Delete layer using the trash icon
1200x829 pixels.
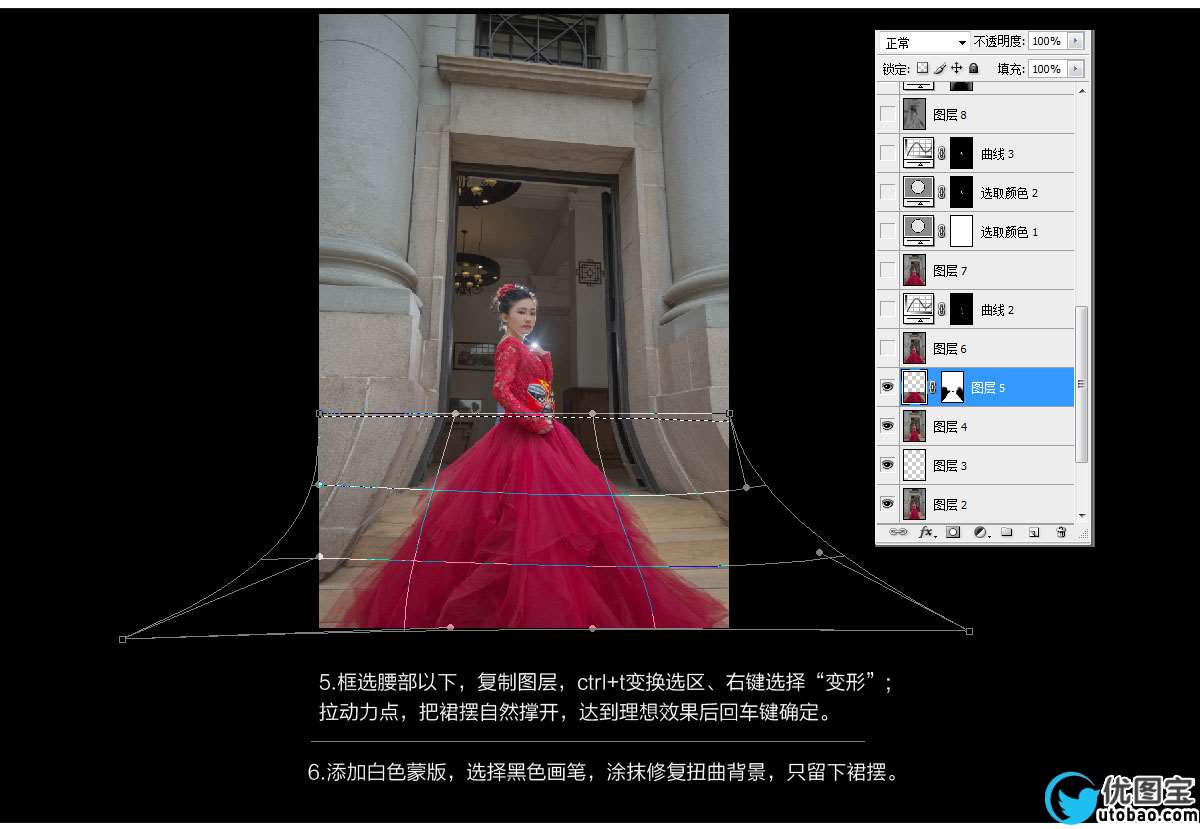1061,532
